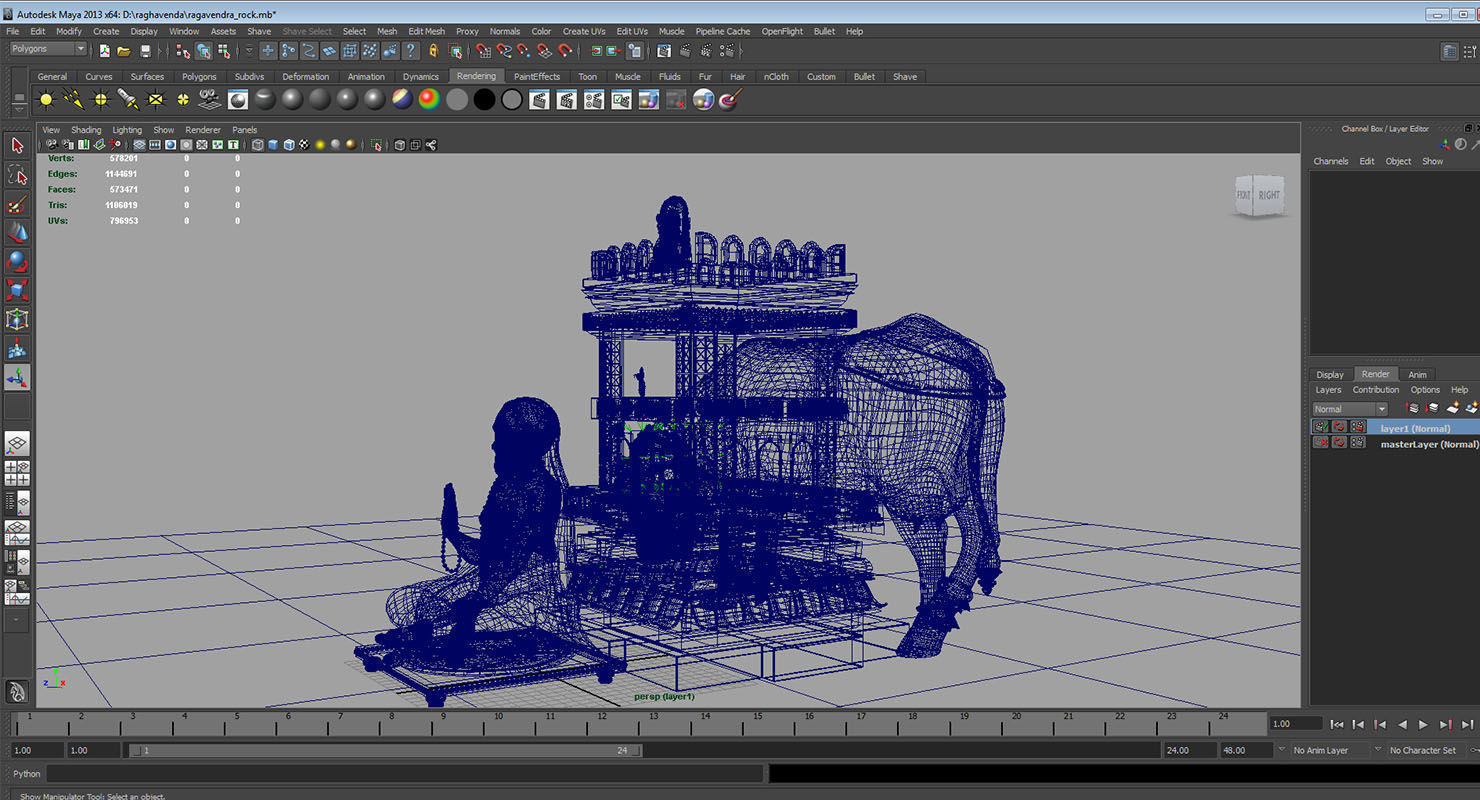This screenshot has height=800, width=1480.
Task: Create an area light from shelf
Action: (x=155, y=100)
